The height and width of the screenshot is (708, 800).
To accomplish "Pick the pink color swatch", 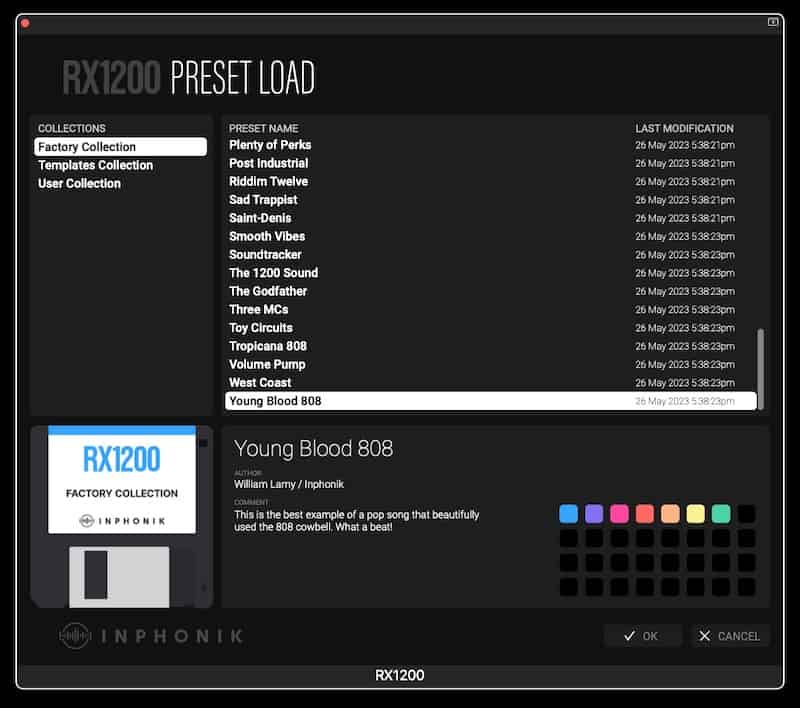I will [x=619, y=514].
